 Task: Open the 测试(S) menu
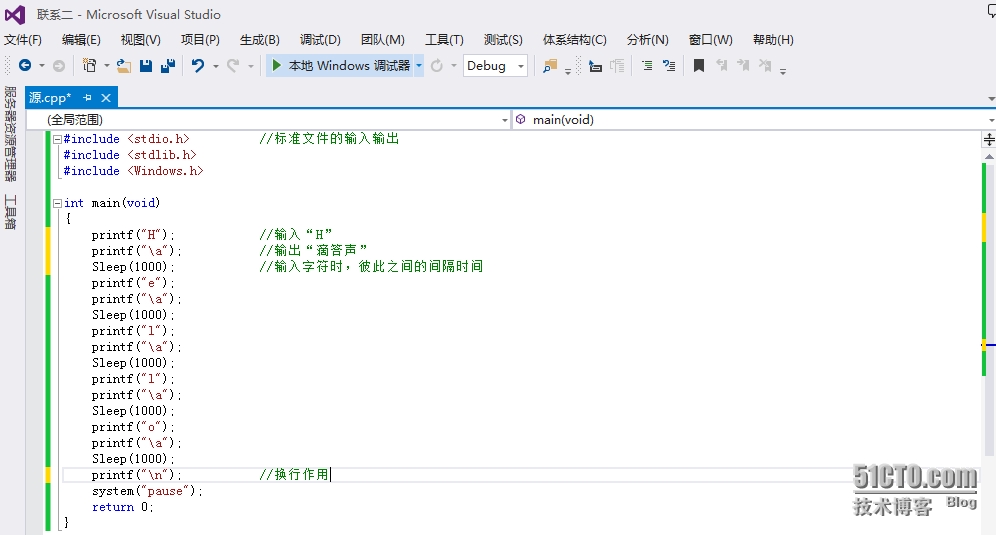pyautogui.click(x=503, y=40)
